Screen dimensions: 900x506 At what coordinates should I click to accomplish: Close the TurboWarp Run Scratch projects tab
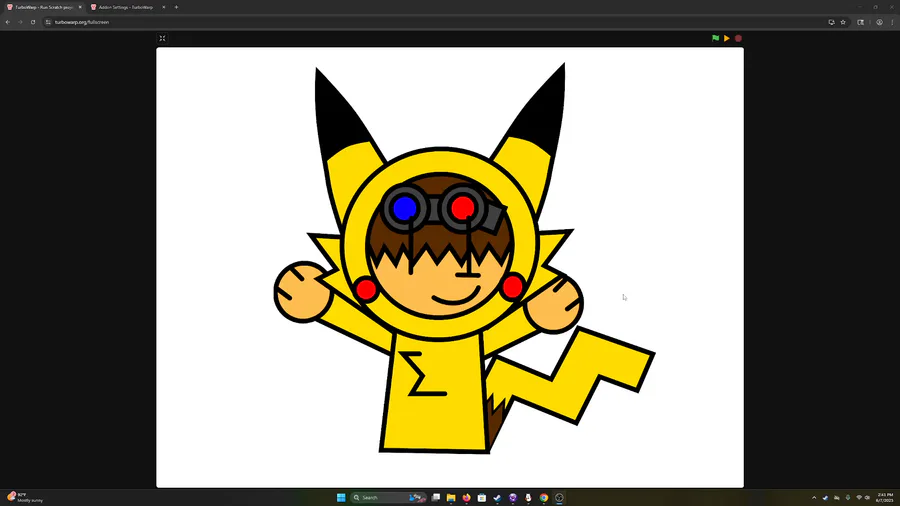coord(80,7)
